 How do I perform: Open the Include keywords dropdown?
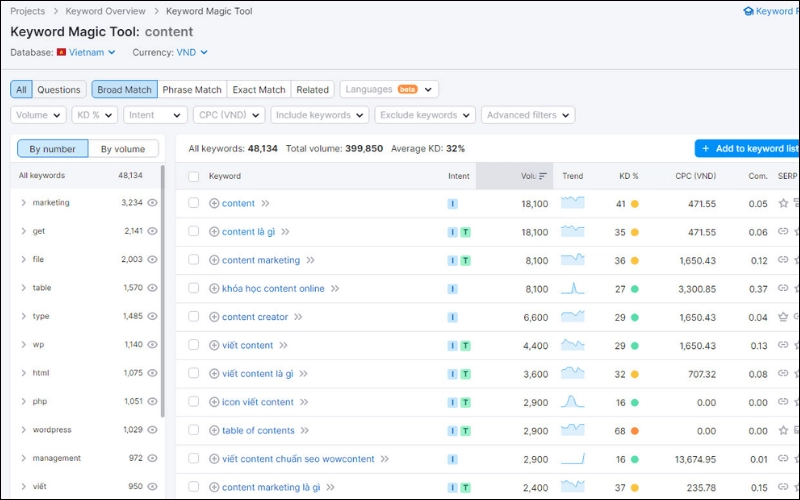pos(319,115)
